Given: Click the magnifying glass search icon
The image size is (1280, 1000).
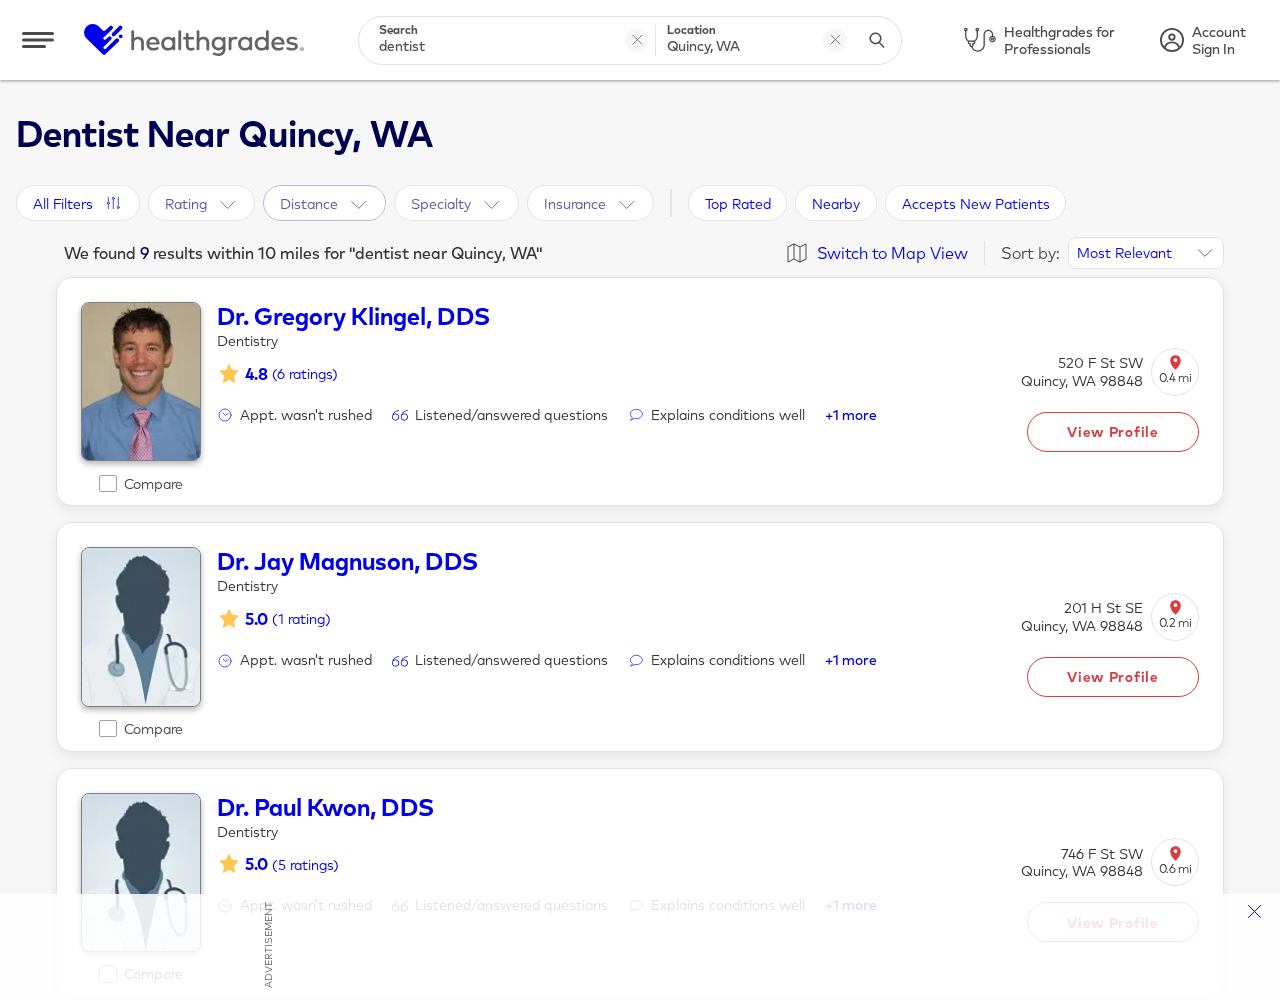Looking at the screenshot, I should pos(877,40).
